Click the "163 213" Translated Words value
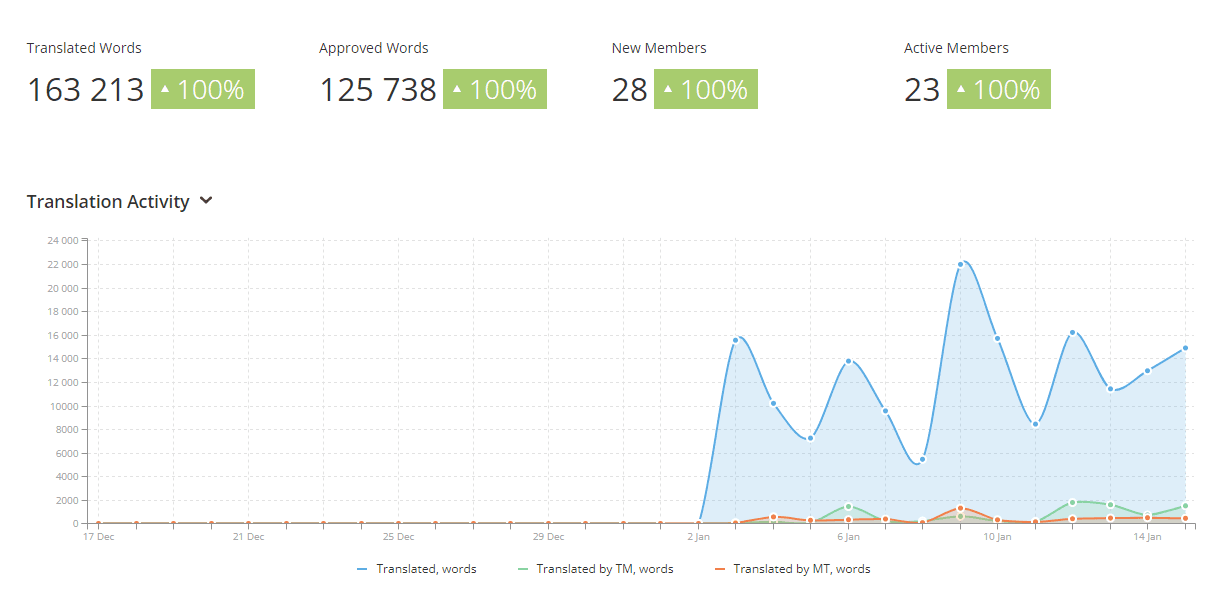Screen dimensions: 1208x596 pos(86,89)
